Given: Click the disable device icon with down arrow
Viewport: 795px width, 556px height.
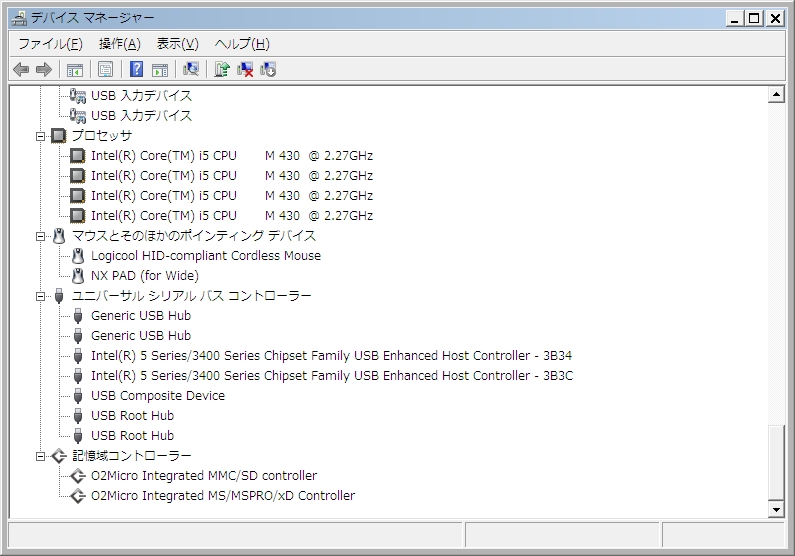Looking at the screenshot, I should 268,69.
